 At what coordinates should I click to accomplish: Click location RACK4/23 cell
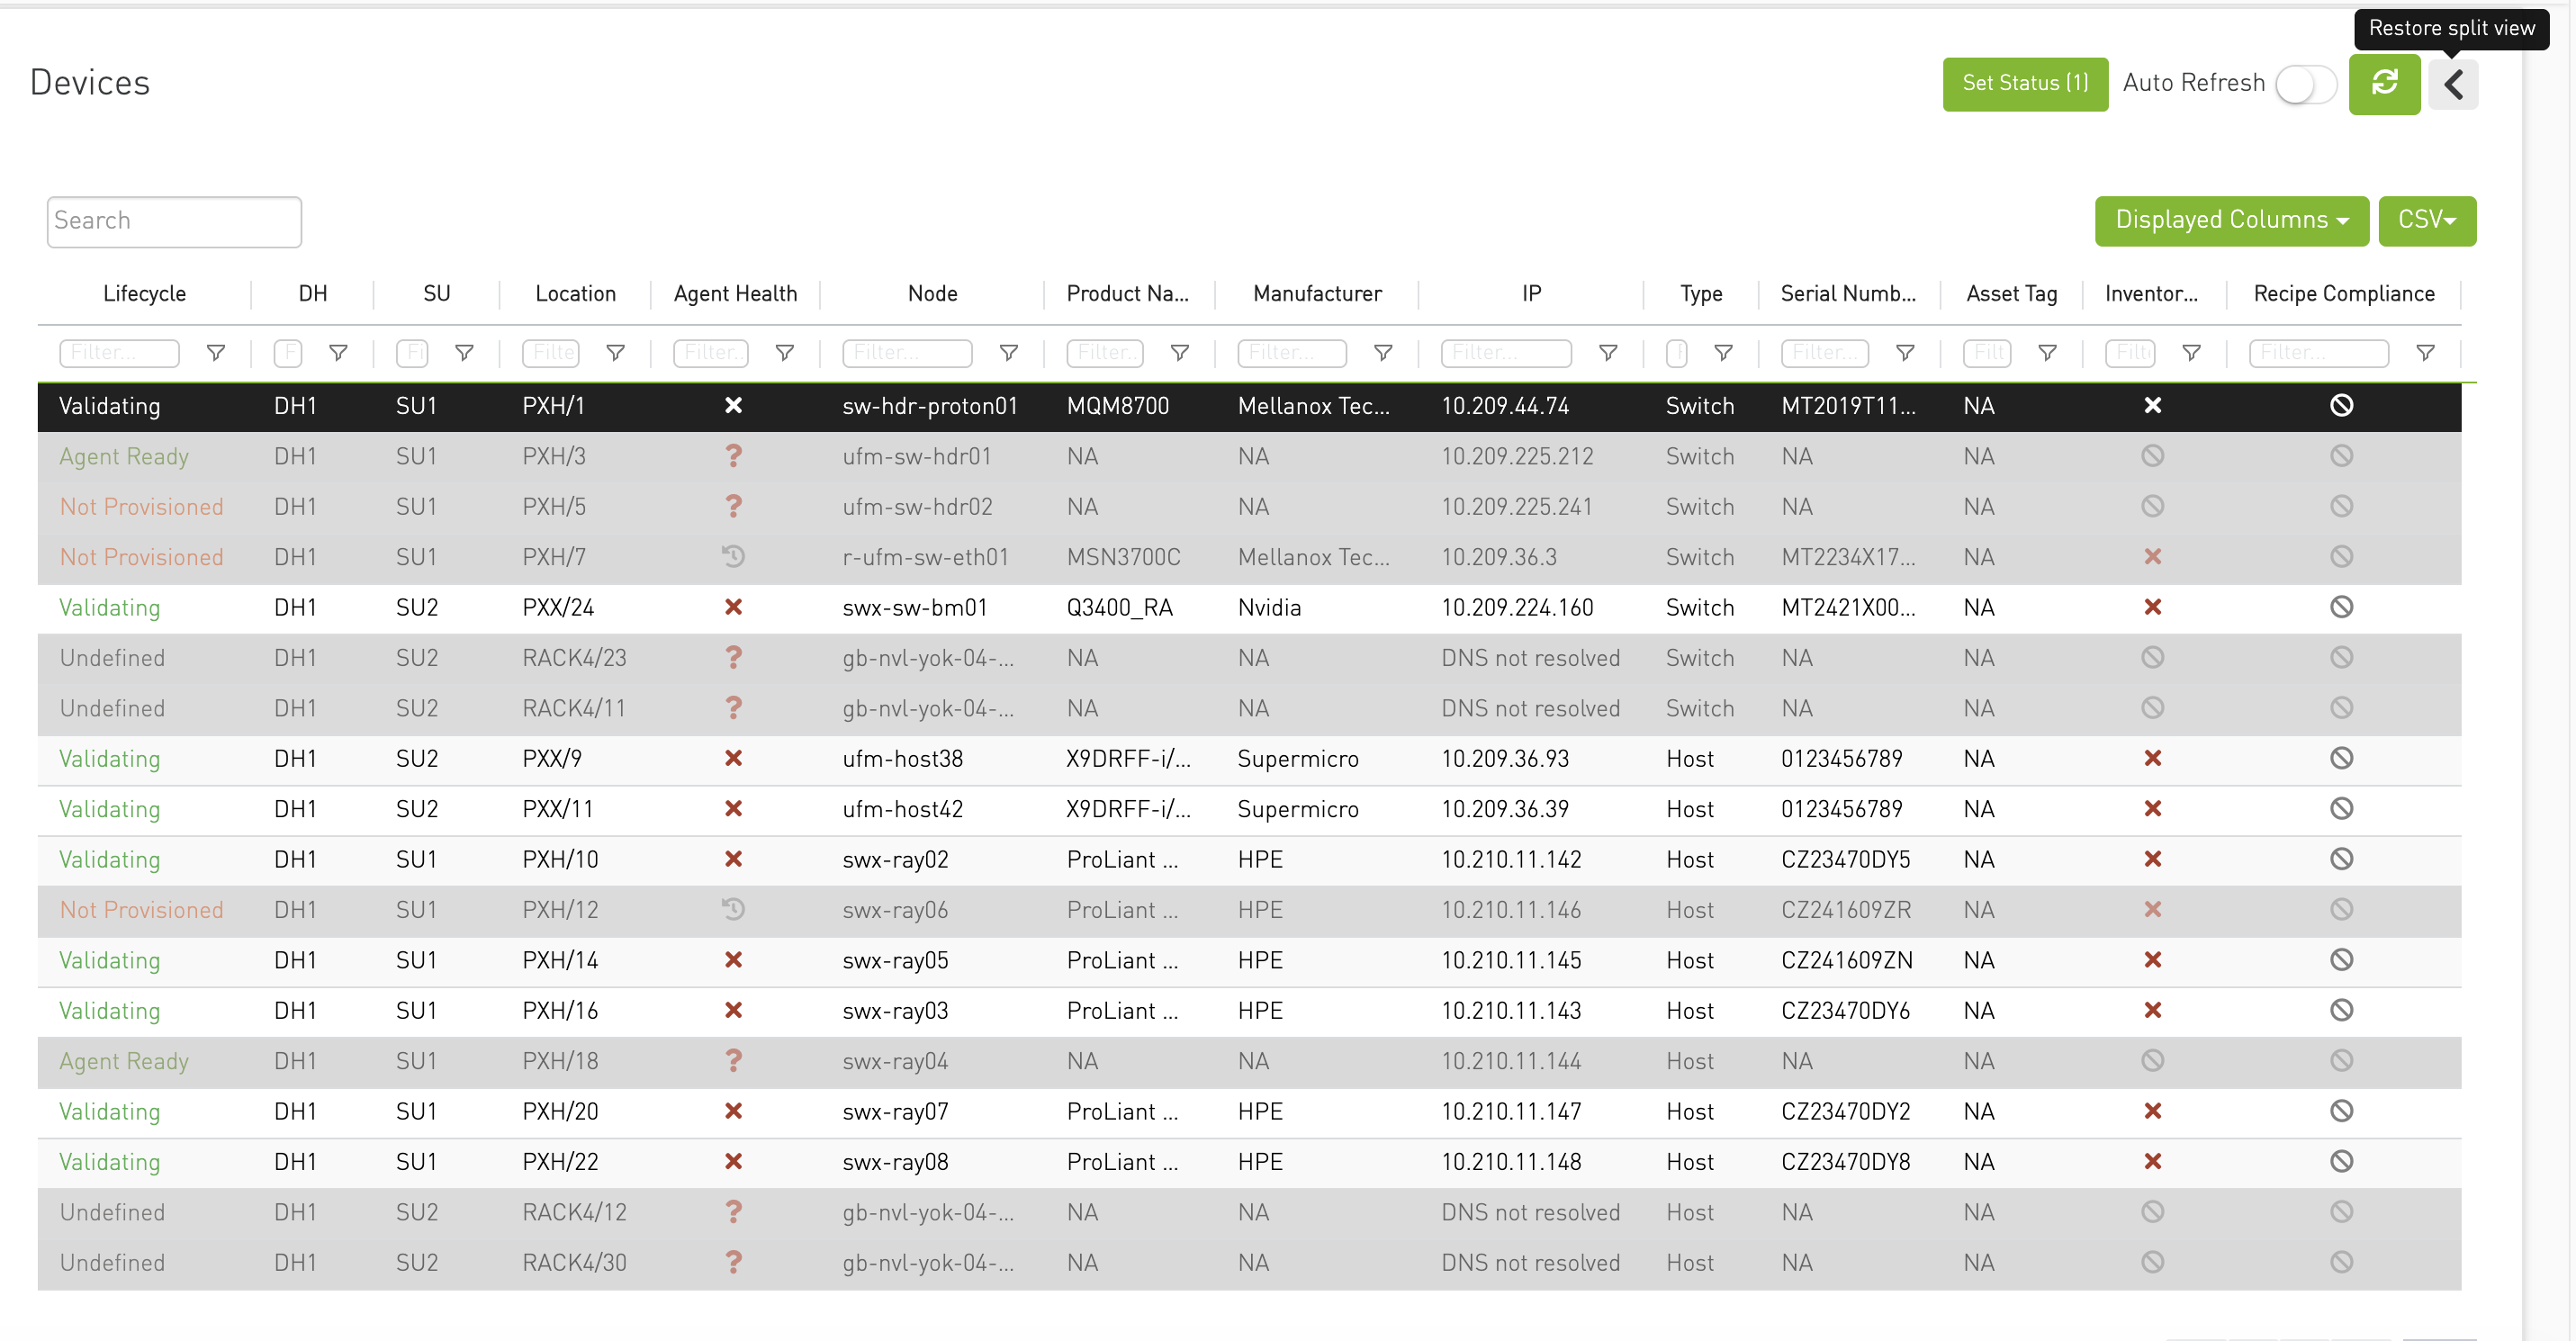coord(574,657)
